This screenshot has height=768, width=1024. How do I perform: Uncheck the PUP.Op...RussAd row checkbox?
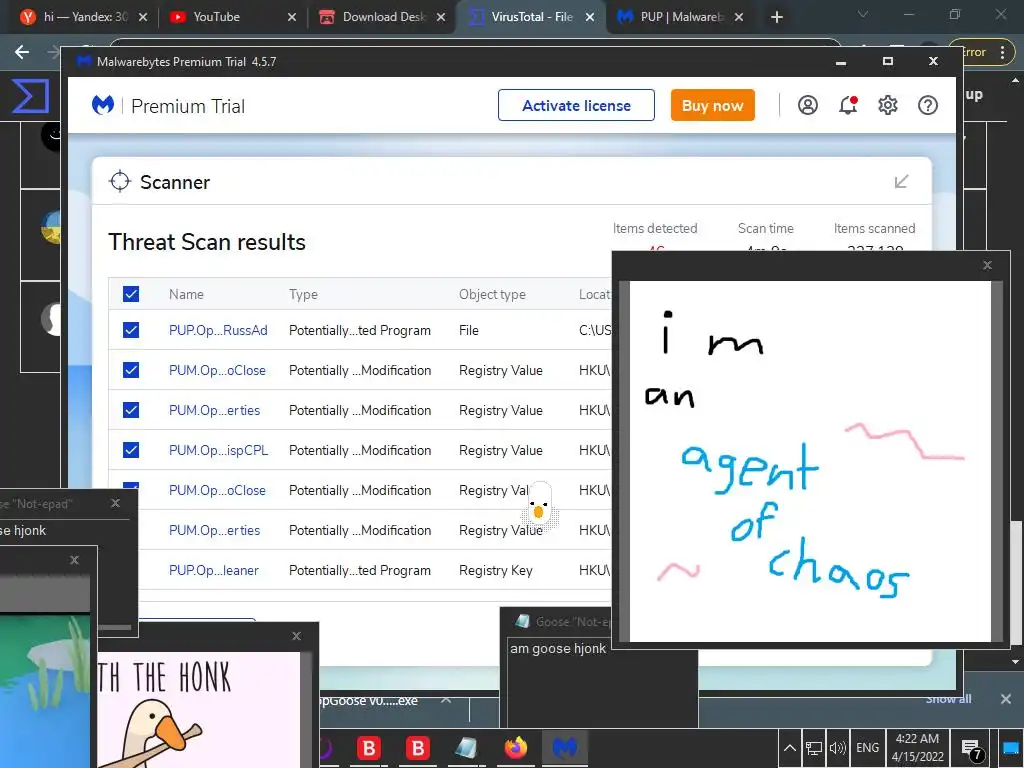point(131,330)
